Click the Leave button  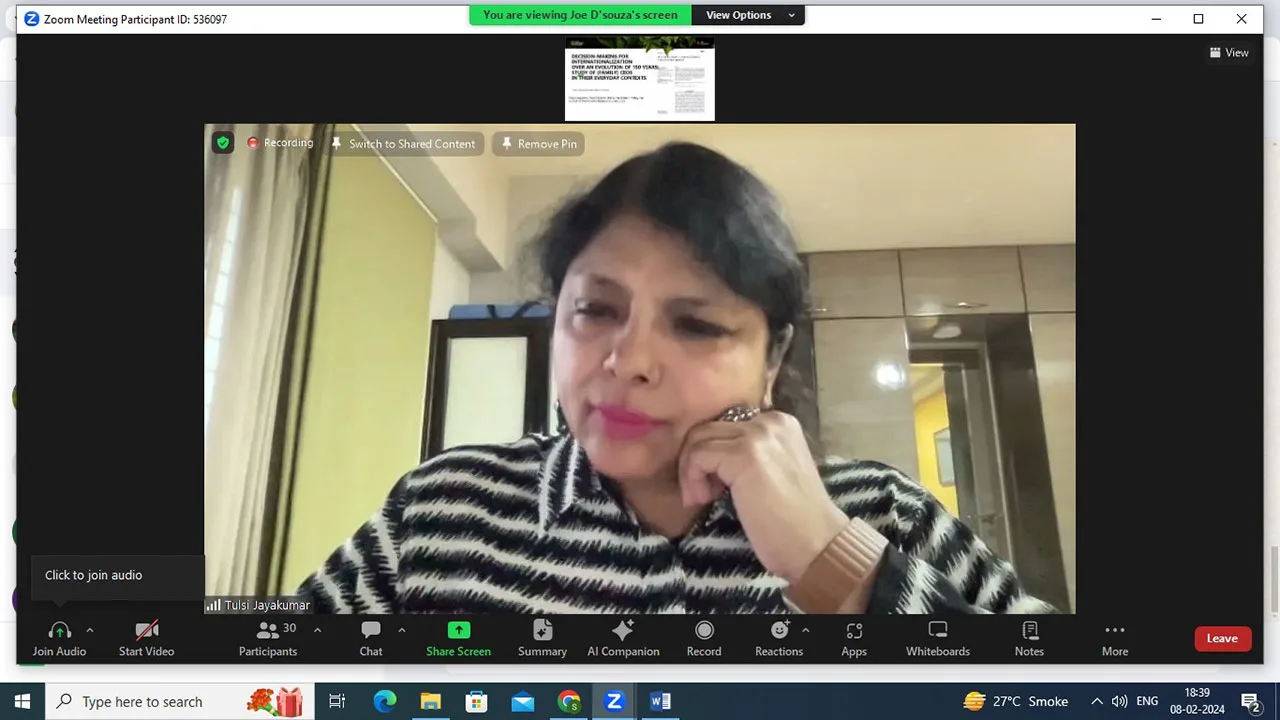[x=1222, y=638]
